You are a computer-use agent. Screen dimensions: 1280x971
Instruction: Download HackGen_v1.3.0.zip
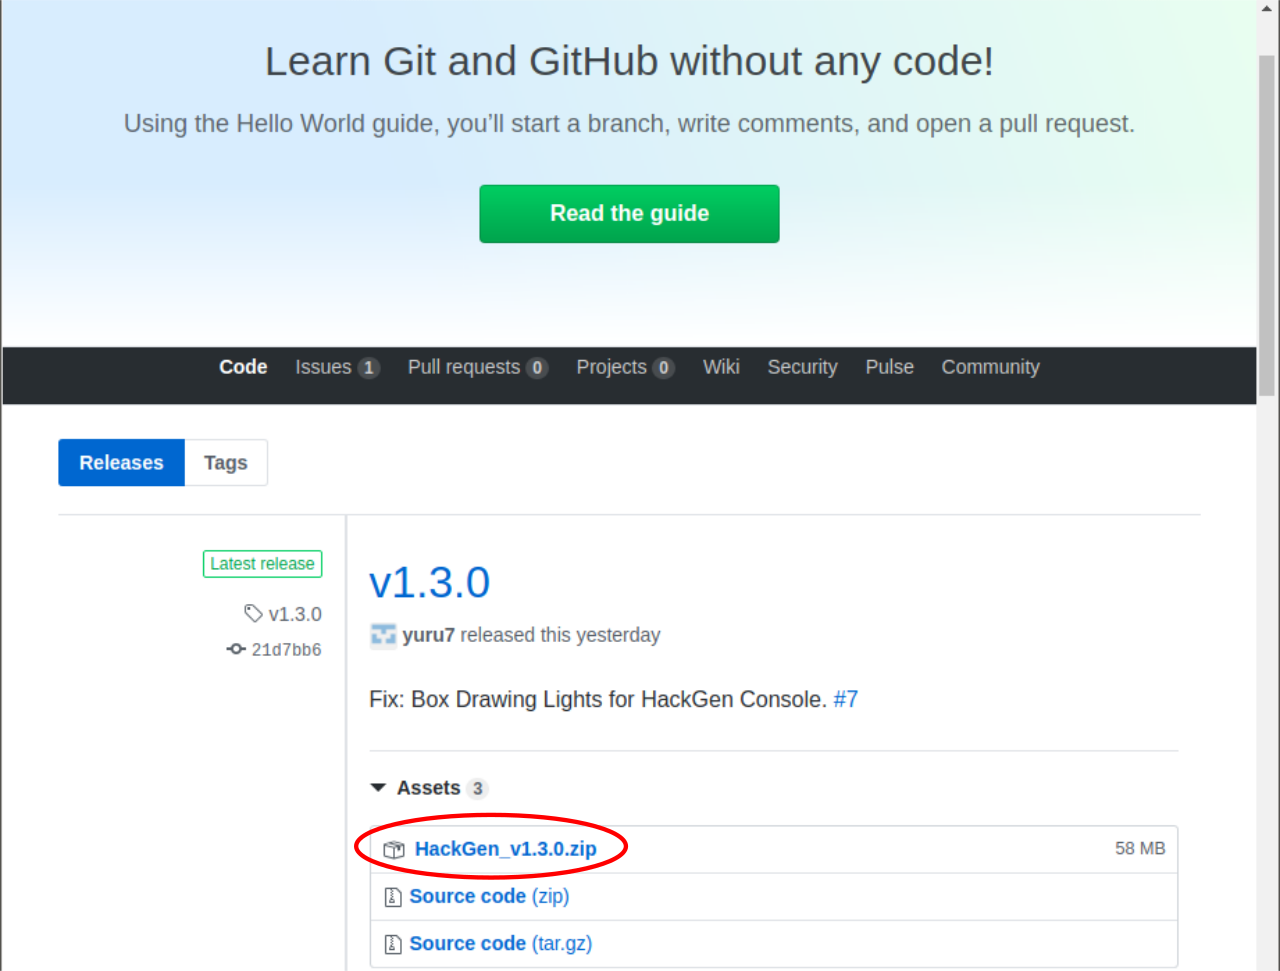click(x=506, y=849)
